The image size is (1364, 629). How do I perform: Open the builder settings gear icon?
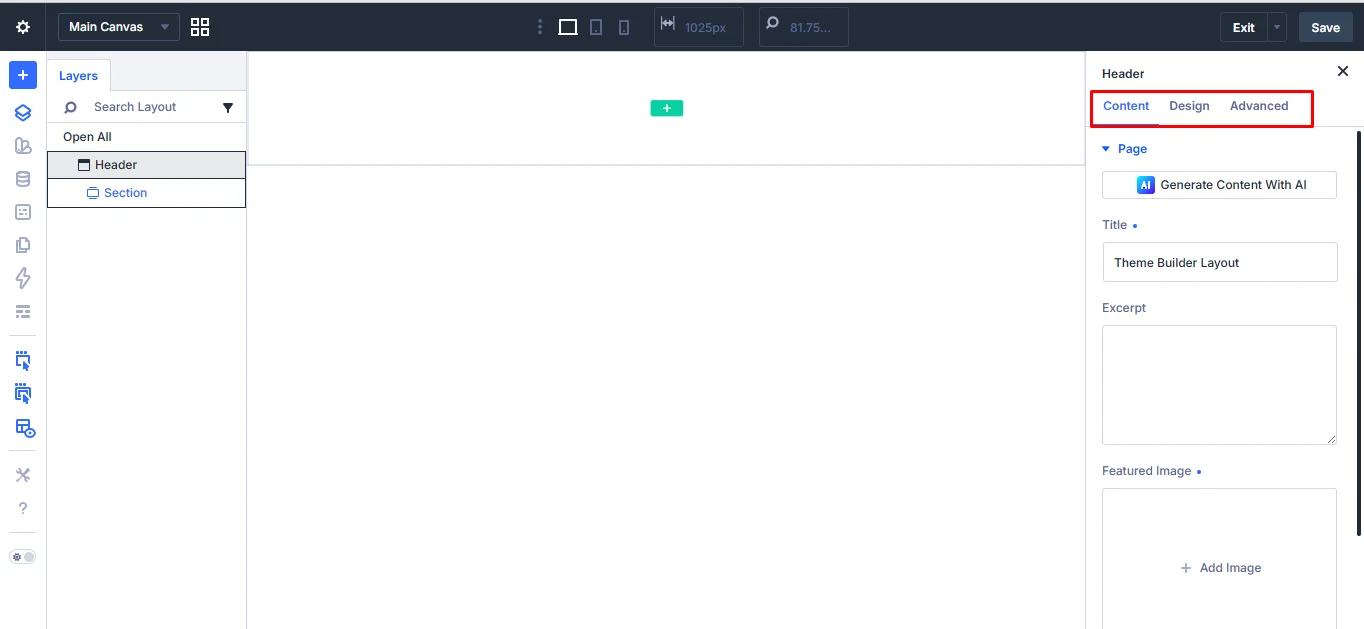pyautogui.click(x=23, y=27)
